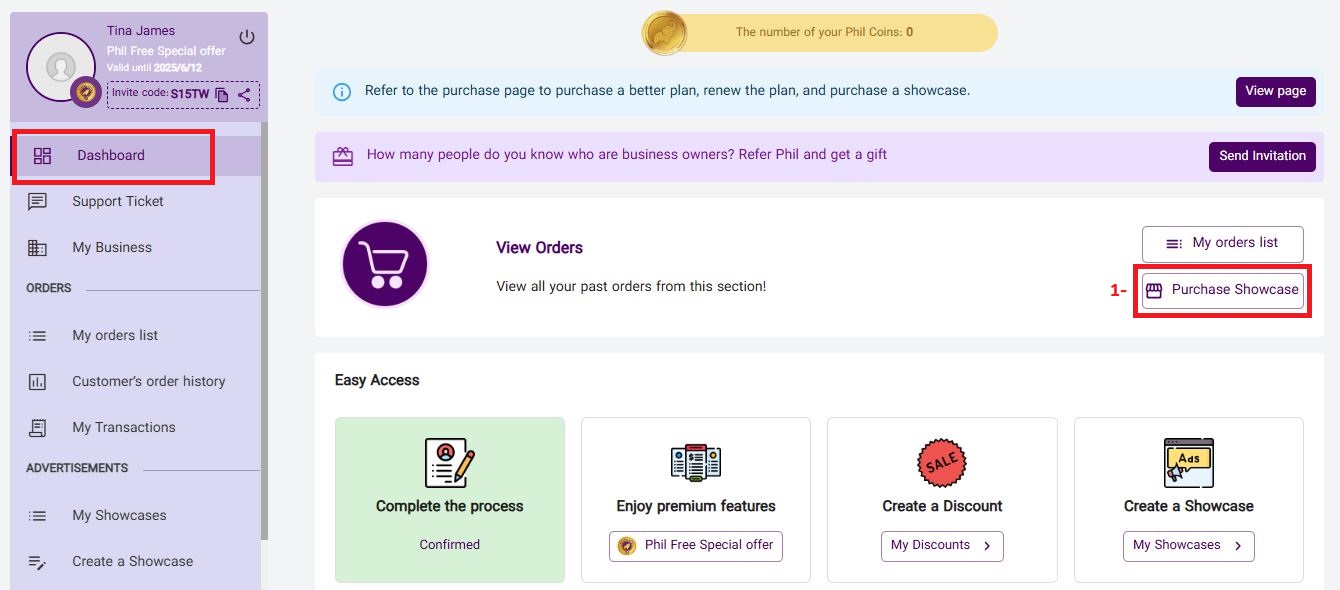The image size is (1340, 590).
Task: Click the Purchase Showcase button
Action: coord(1223,290)
